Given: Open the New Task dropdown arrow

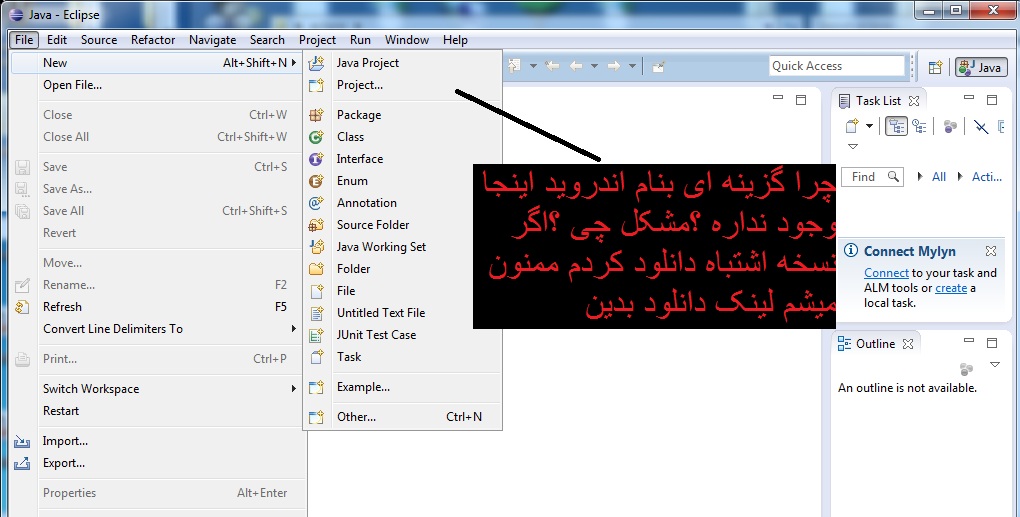Looking at the screenshot, I should point(870,126).
